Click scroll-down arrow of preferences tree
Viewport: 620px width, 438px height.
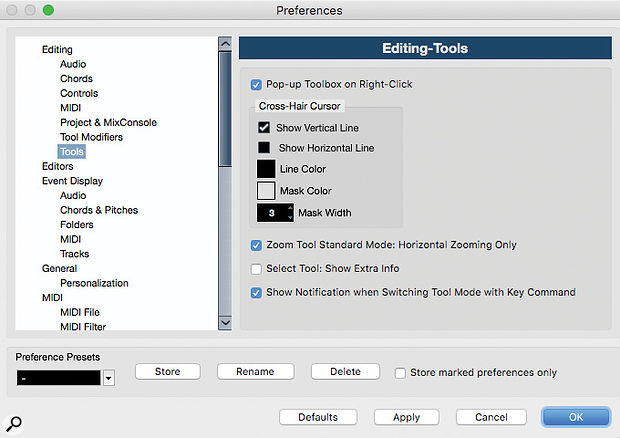tap(225, 323)
